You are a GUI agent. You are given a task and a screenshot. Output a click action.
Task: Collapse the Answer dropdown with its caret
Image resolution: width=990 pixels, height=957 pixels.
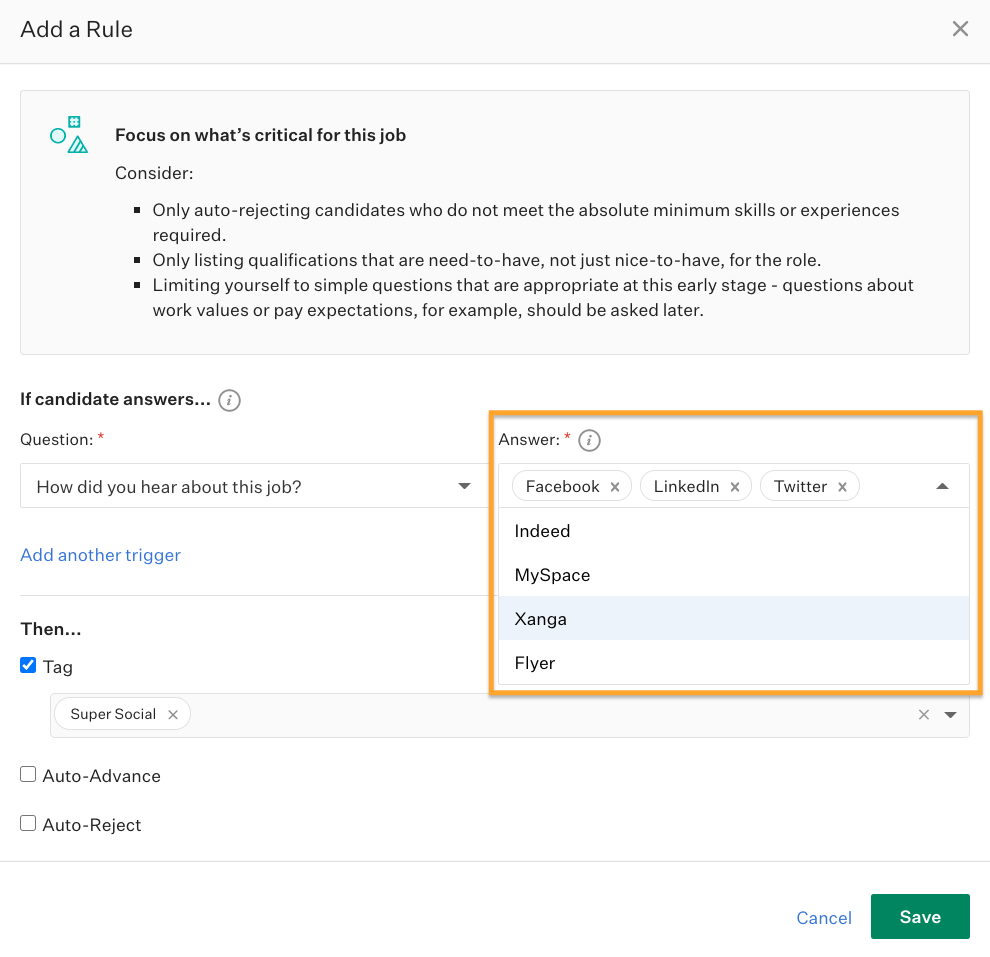[x=941, y=485]
